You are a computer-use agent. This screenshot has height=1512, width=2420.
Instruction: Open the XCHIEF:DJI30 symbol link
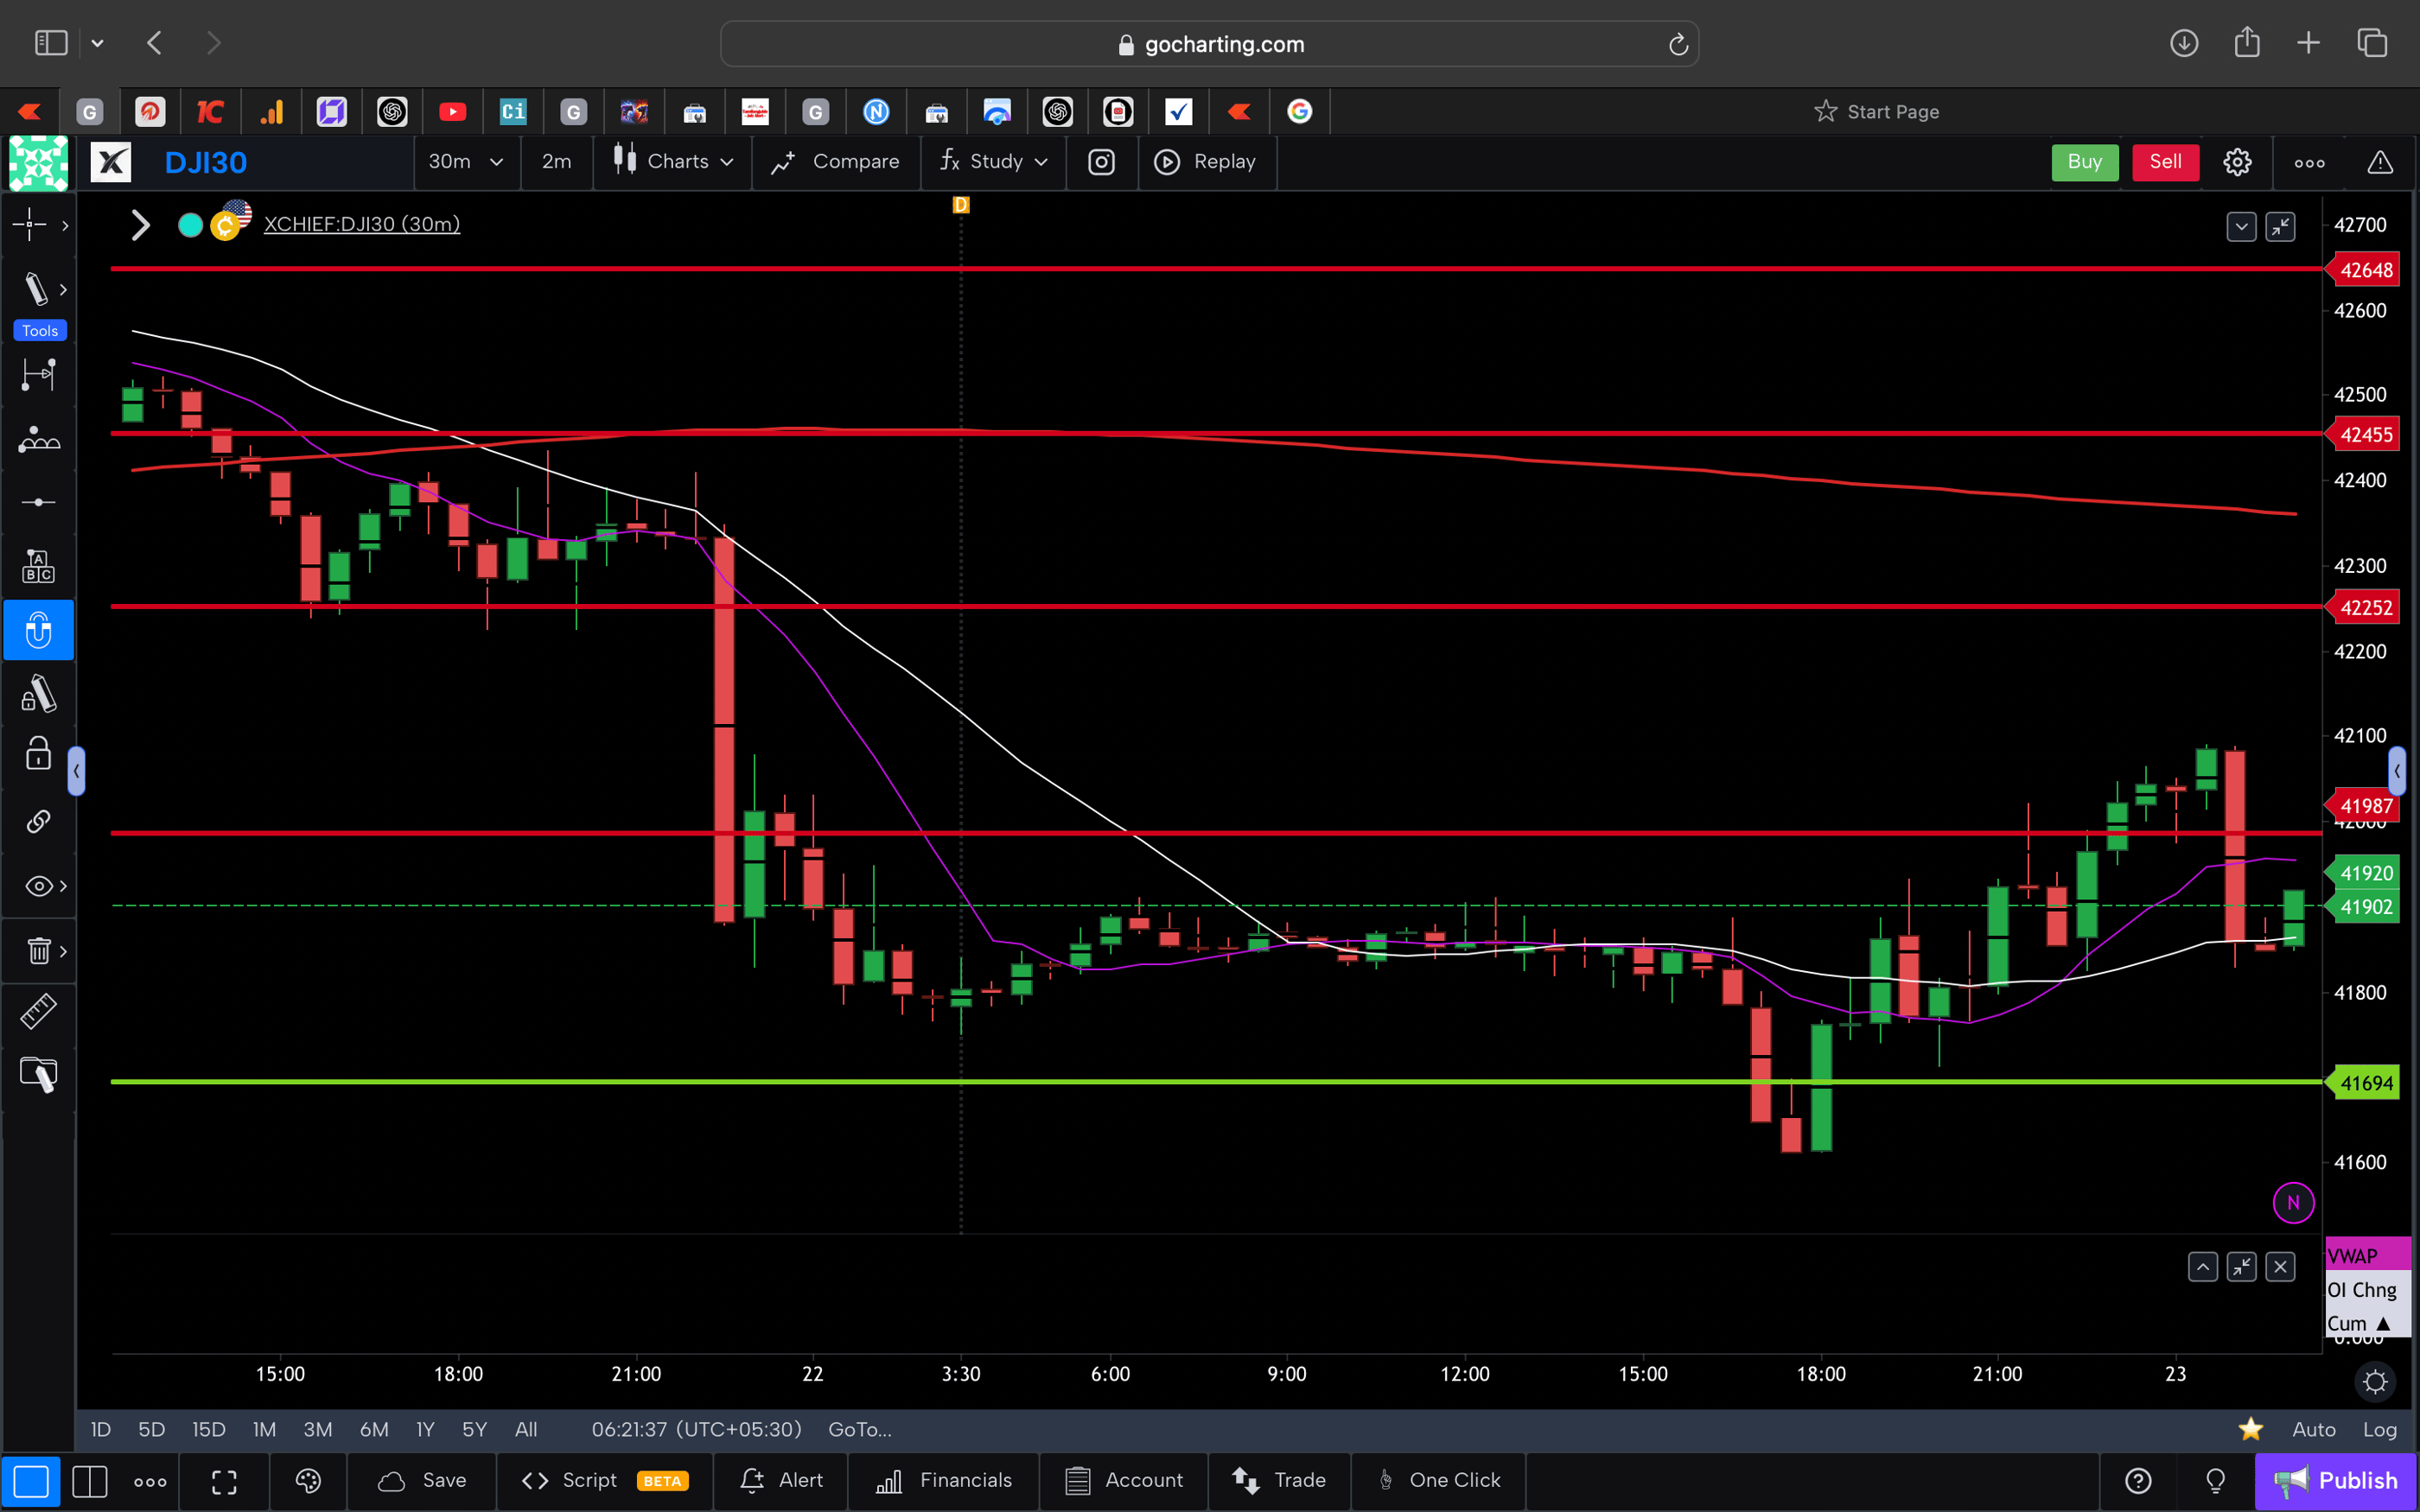(x=361, y=224)
